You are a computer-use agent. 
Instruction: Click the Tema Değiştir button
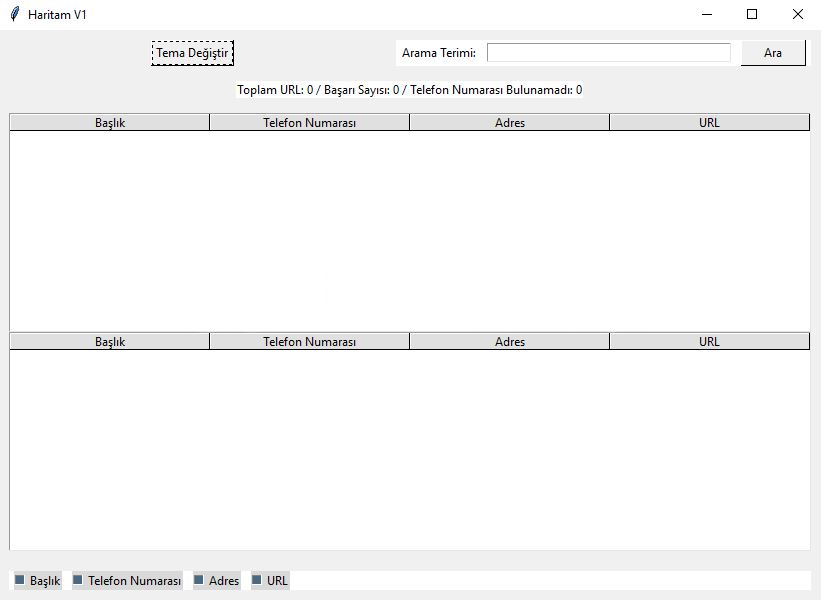(192, 53)
